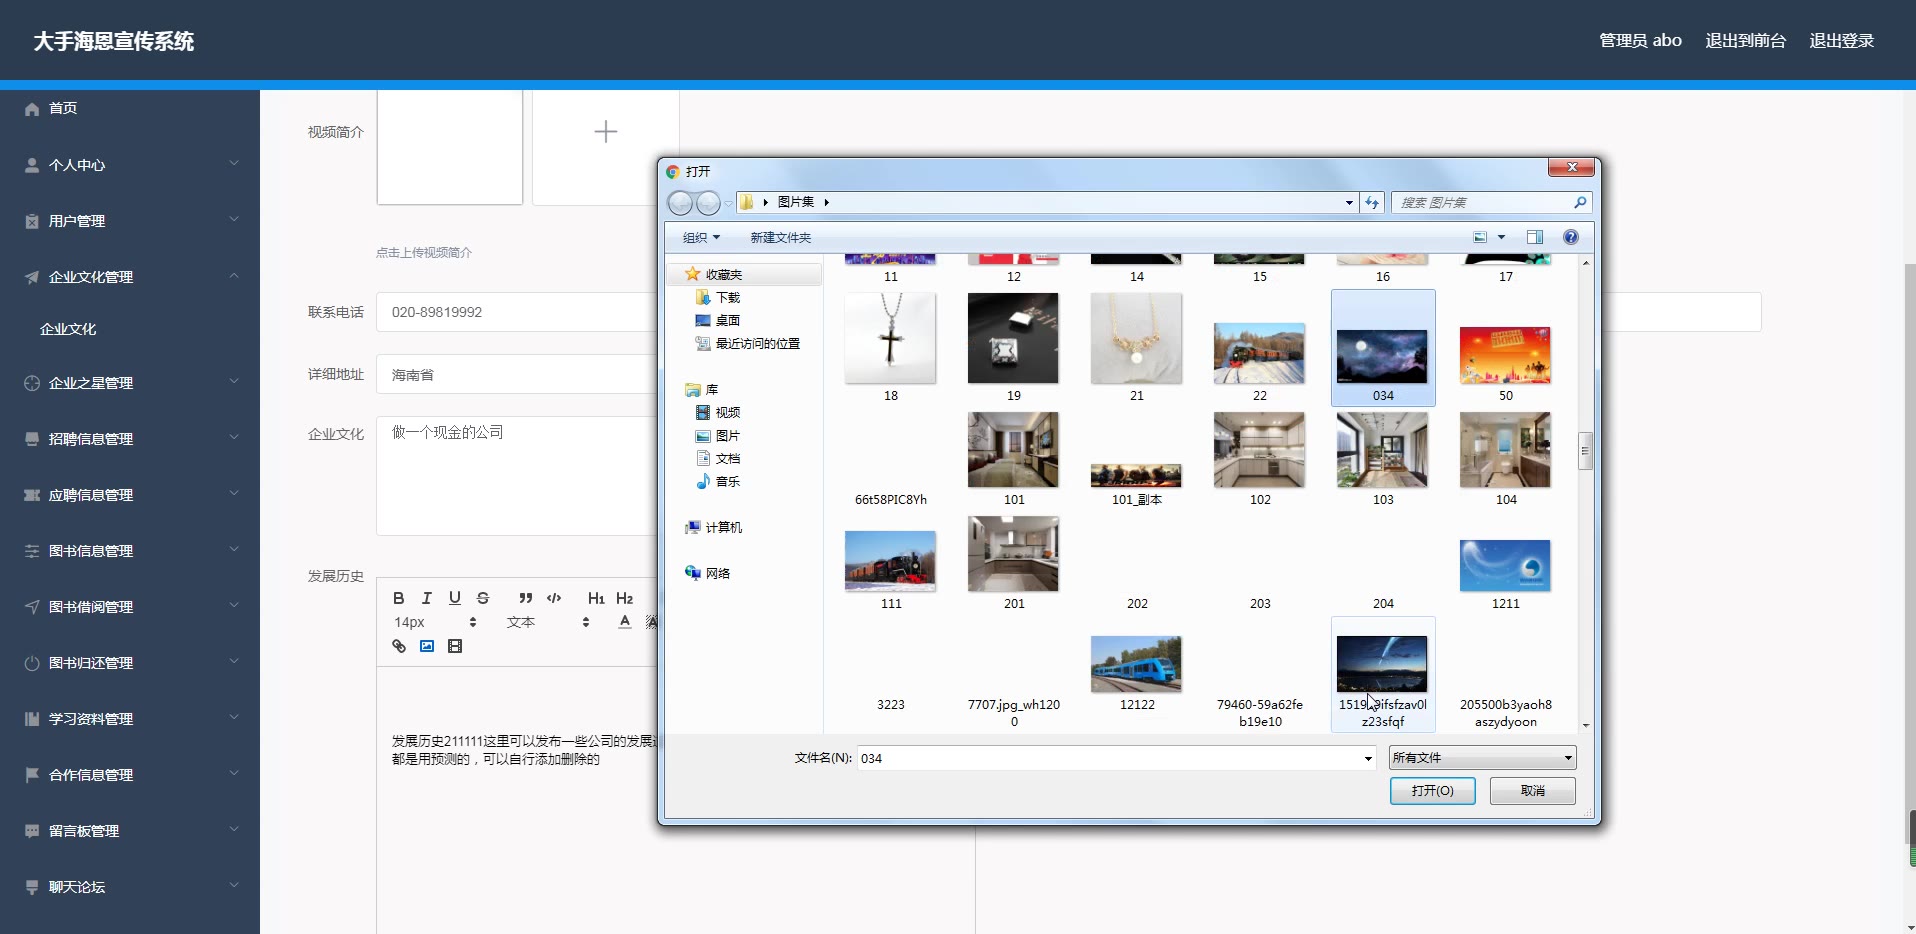Insert a blockquote in the editor
1916x934 pixels.
(525, 598)
